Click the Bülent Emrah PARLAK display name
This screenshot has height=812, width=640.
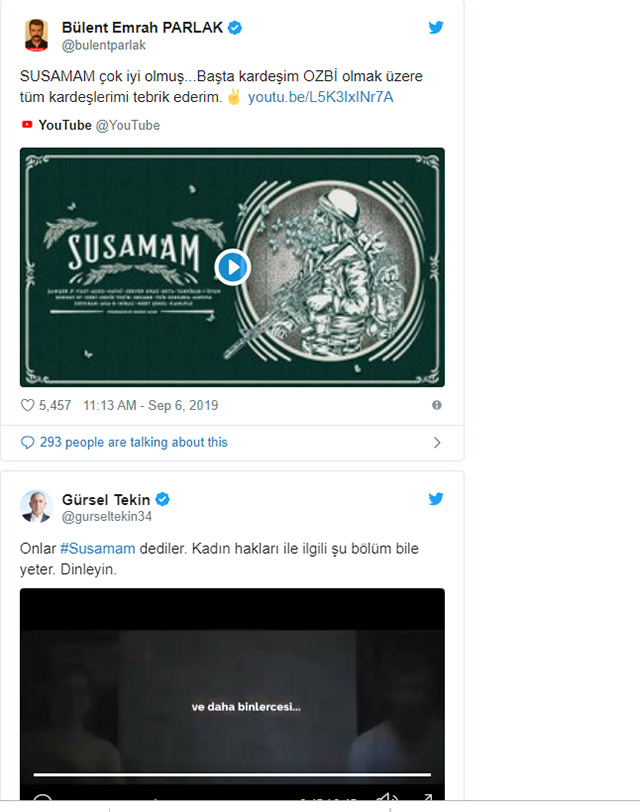[142, 27]
